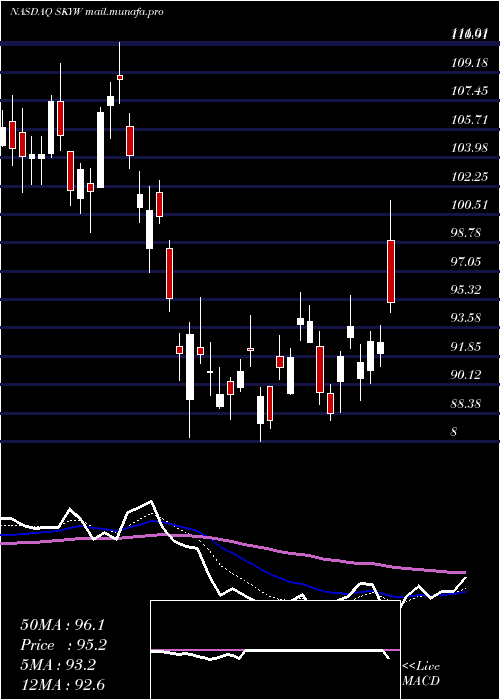The width and height of the screenshot is (500, 700).
Task: Click the 50MA : 96.1 readout
Action: (65, 625)
